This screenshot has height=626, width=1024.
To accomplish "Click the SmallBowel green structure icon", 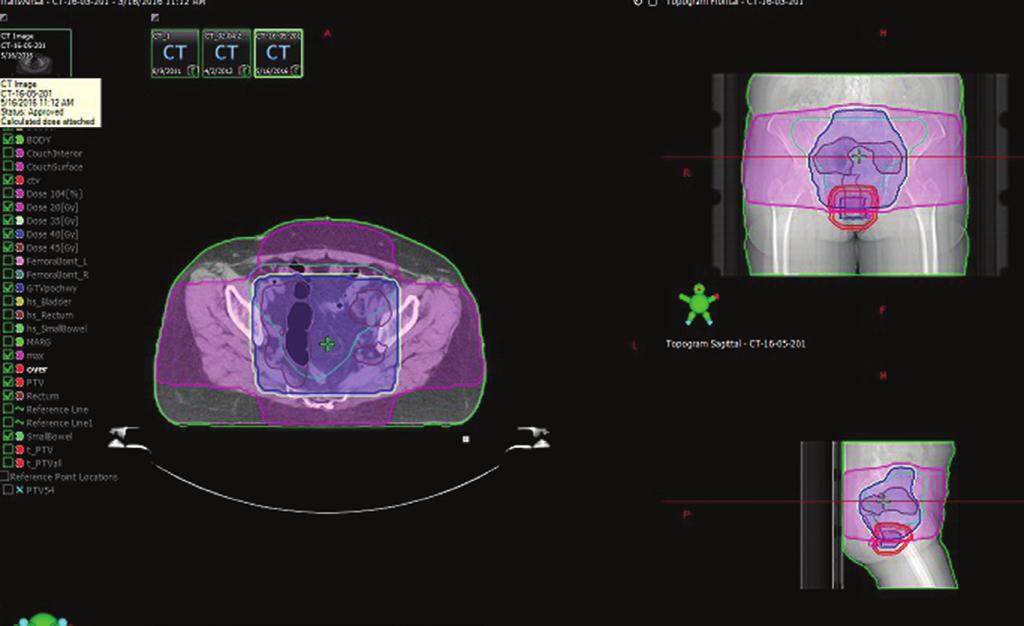I will (20, 436).
